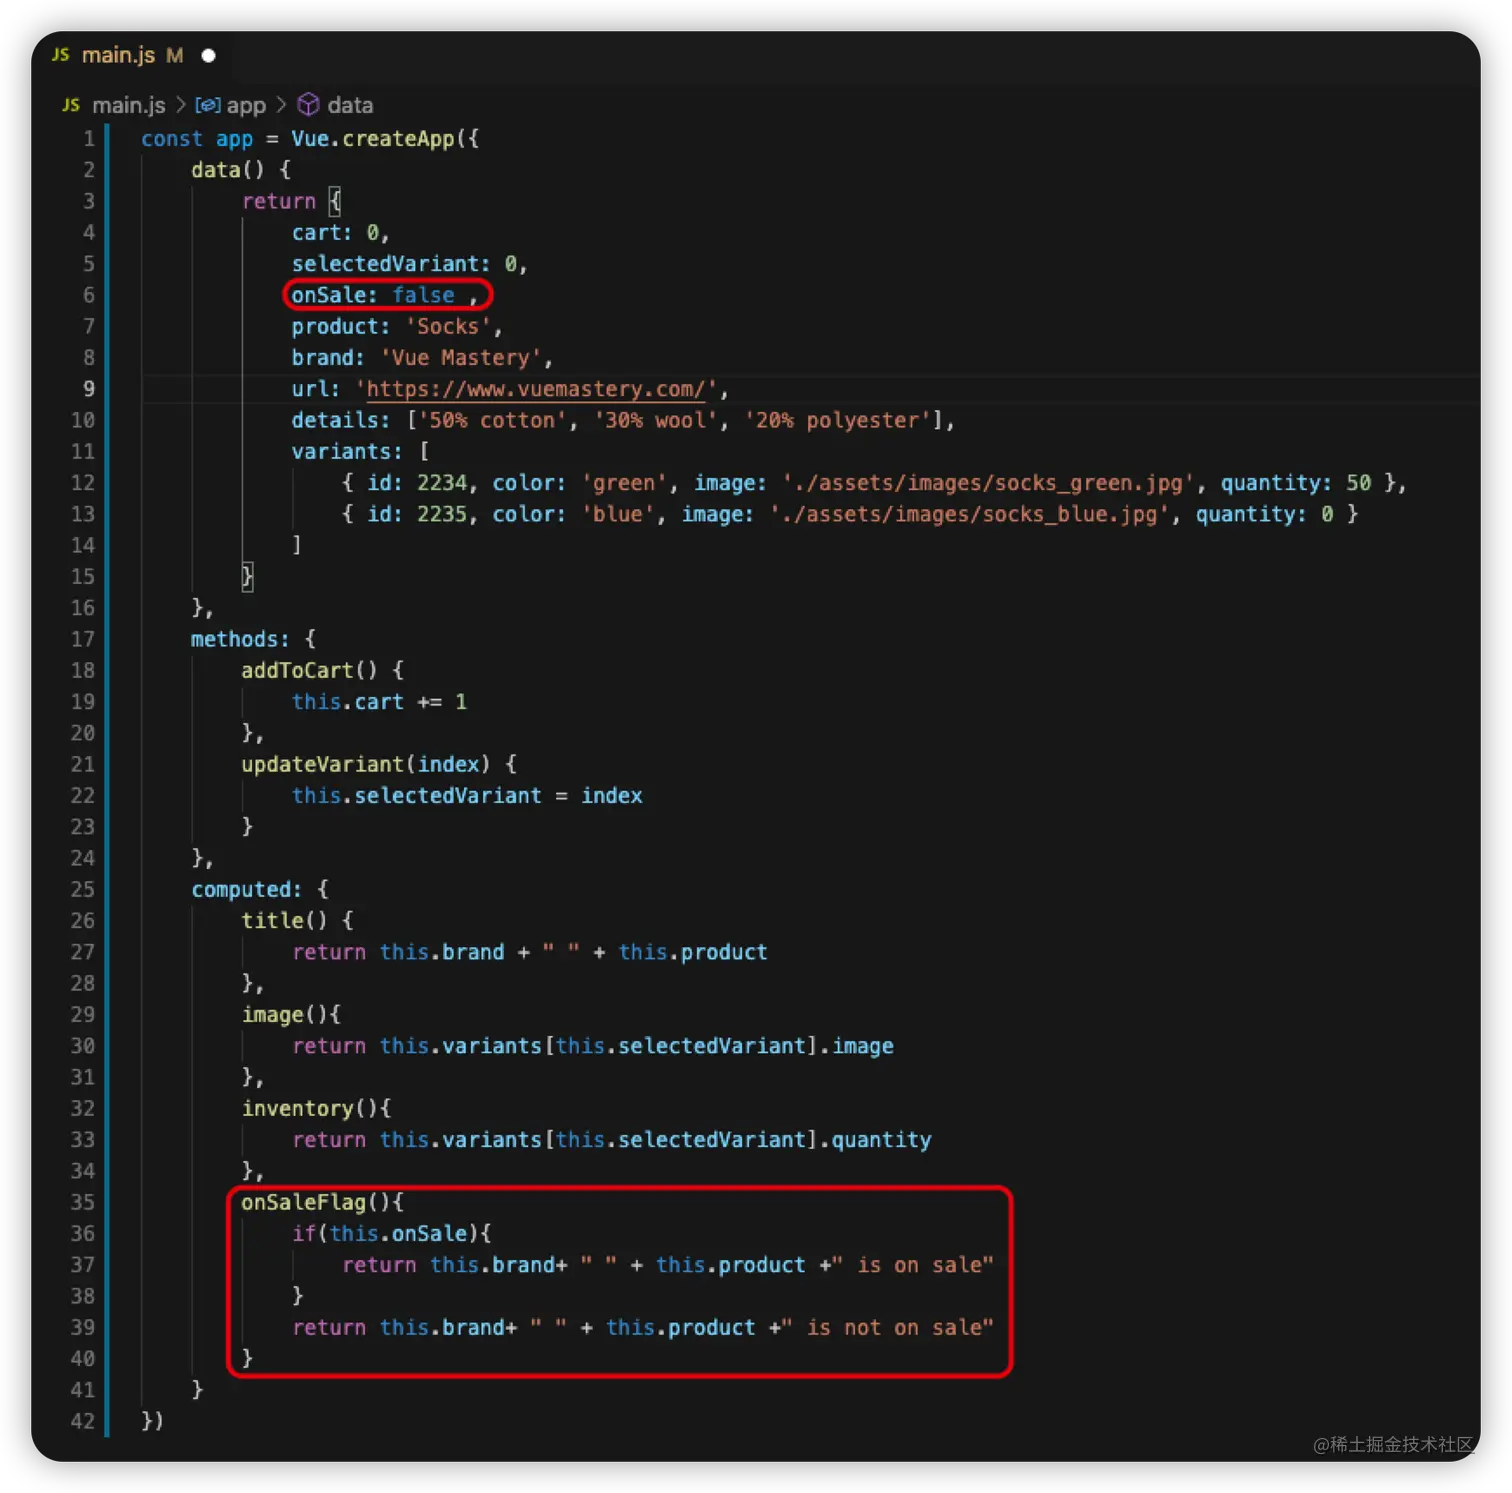Screen dimensions: 1512x1493
Task: Click line number 17 in gutter
Action: click(x=83, y=639)
